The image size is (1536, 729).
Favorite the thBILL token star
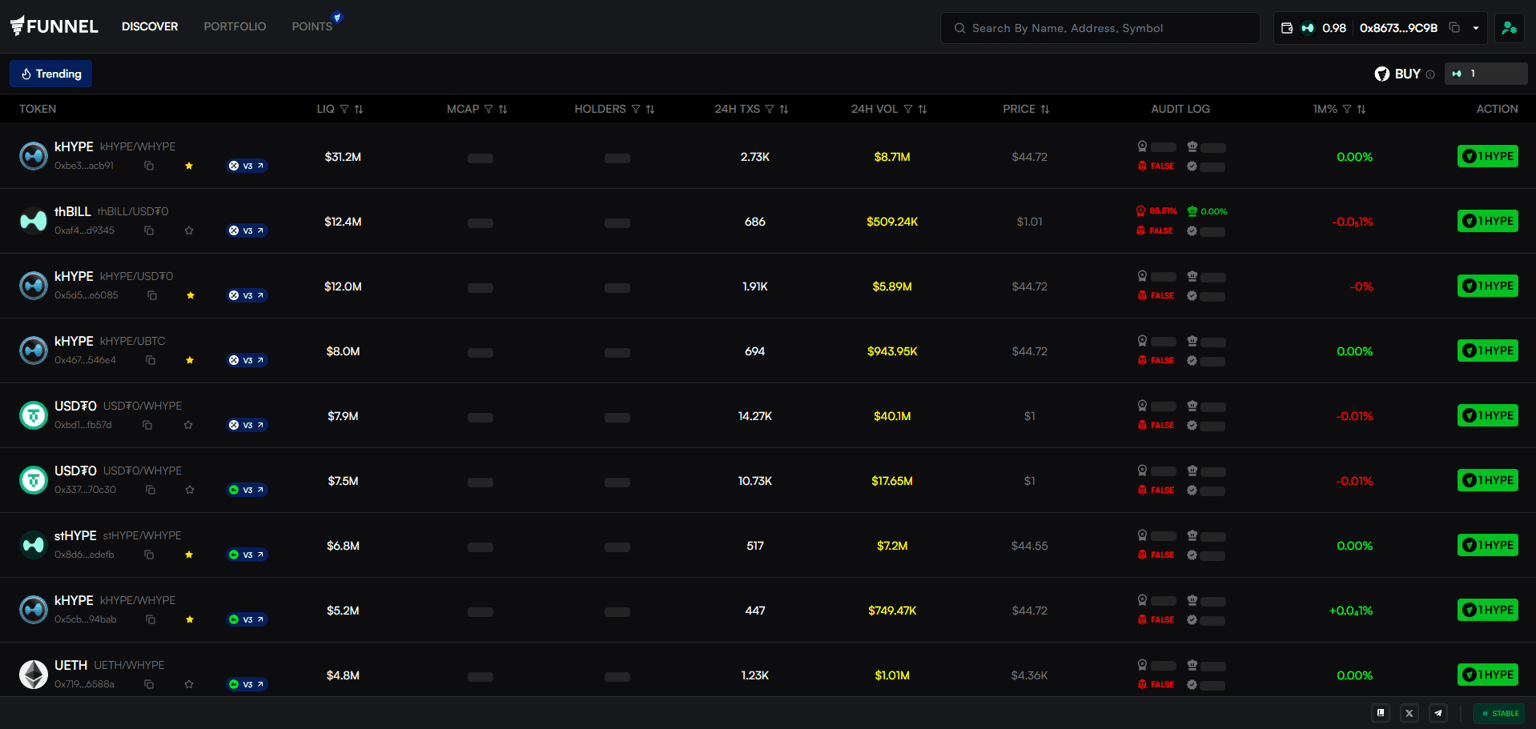[x=189, y=231]
